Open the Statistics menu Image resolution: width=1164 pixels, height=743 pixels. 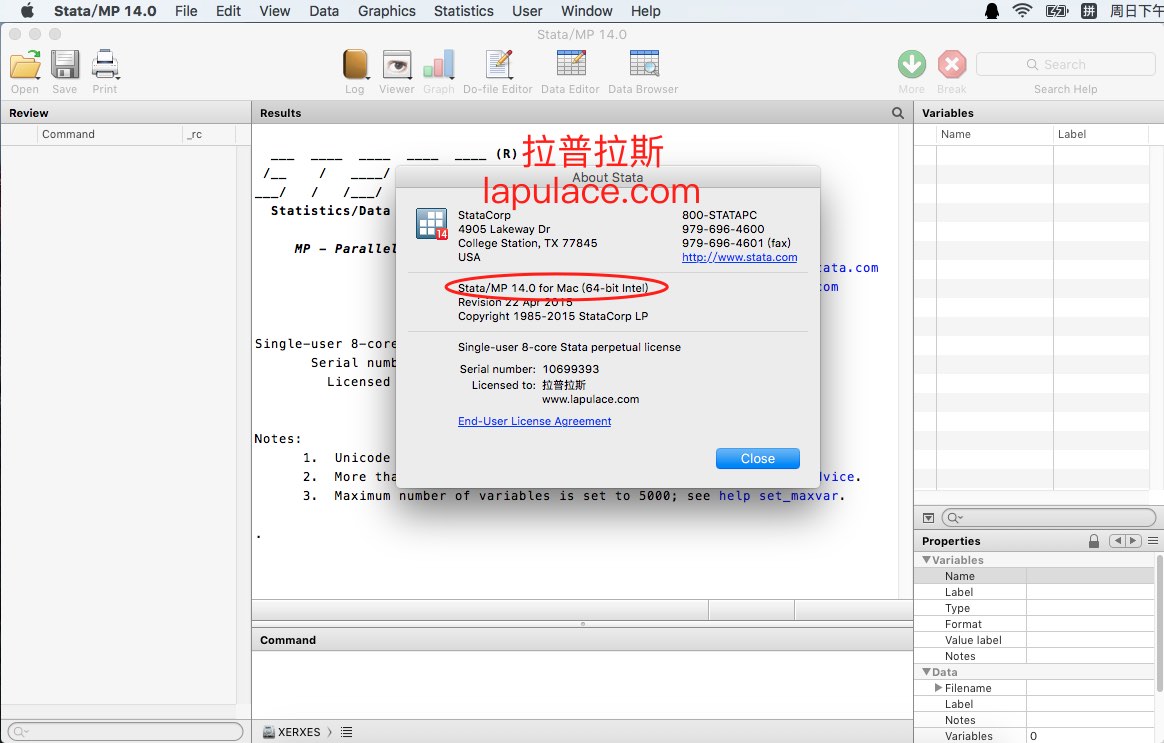(x=463, y=11)
